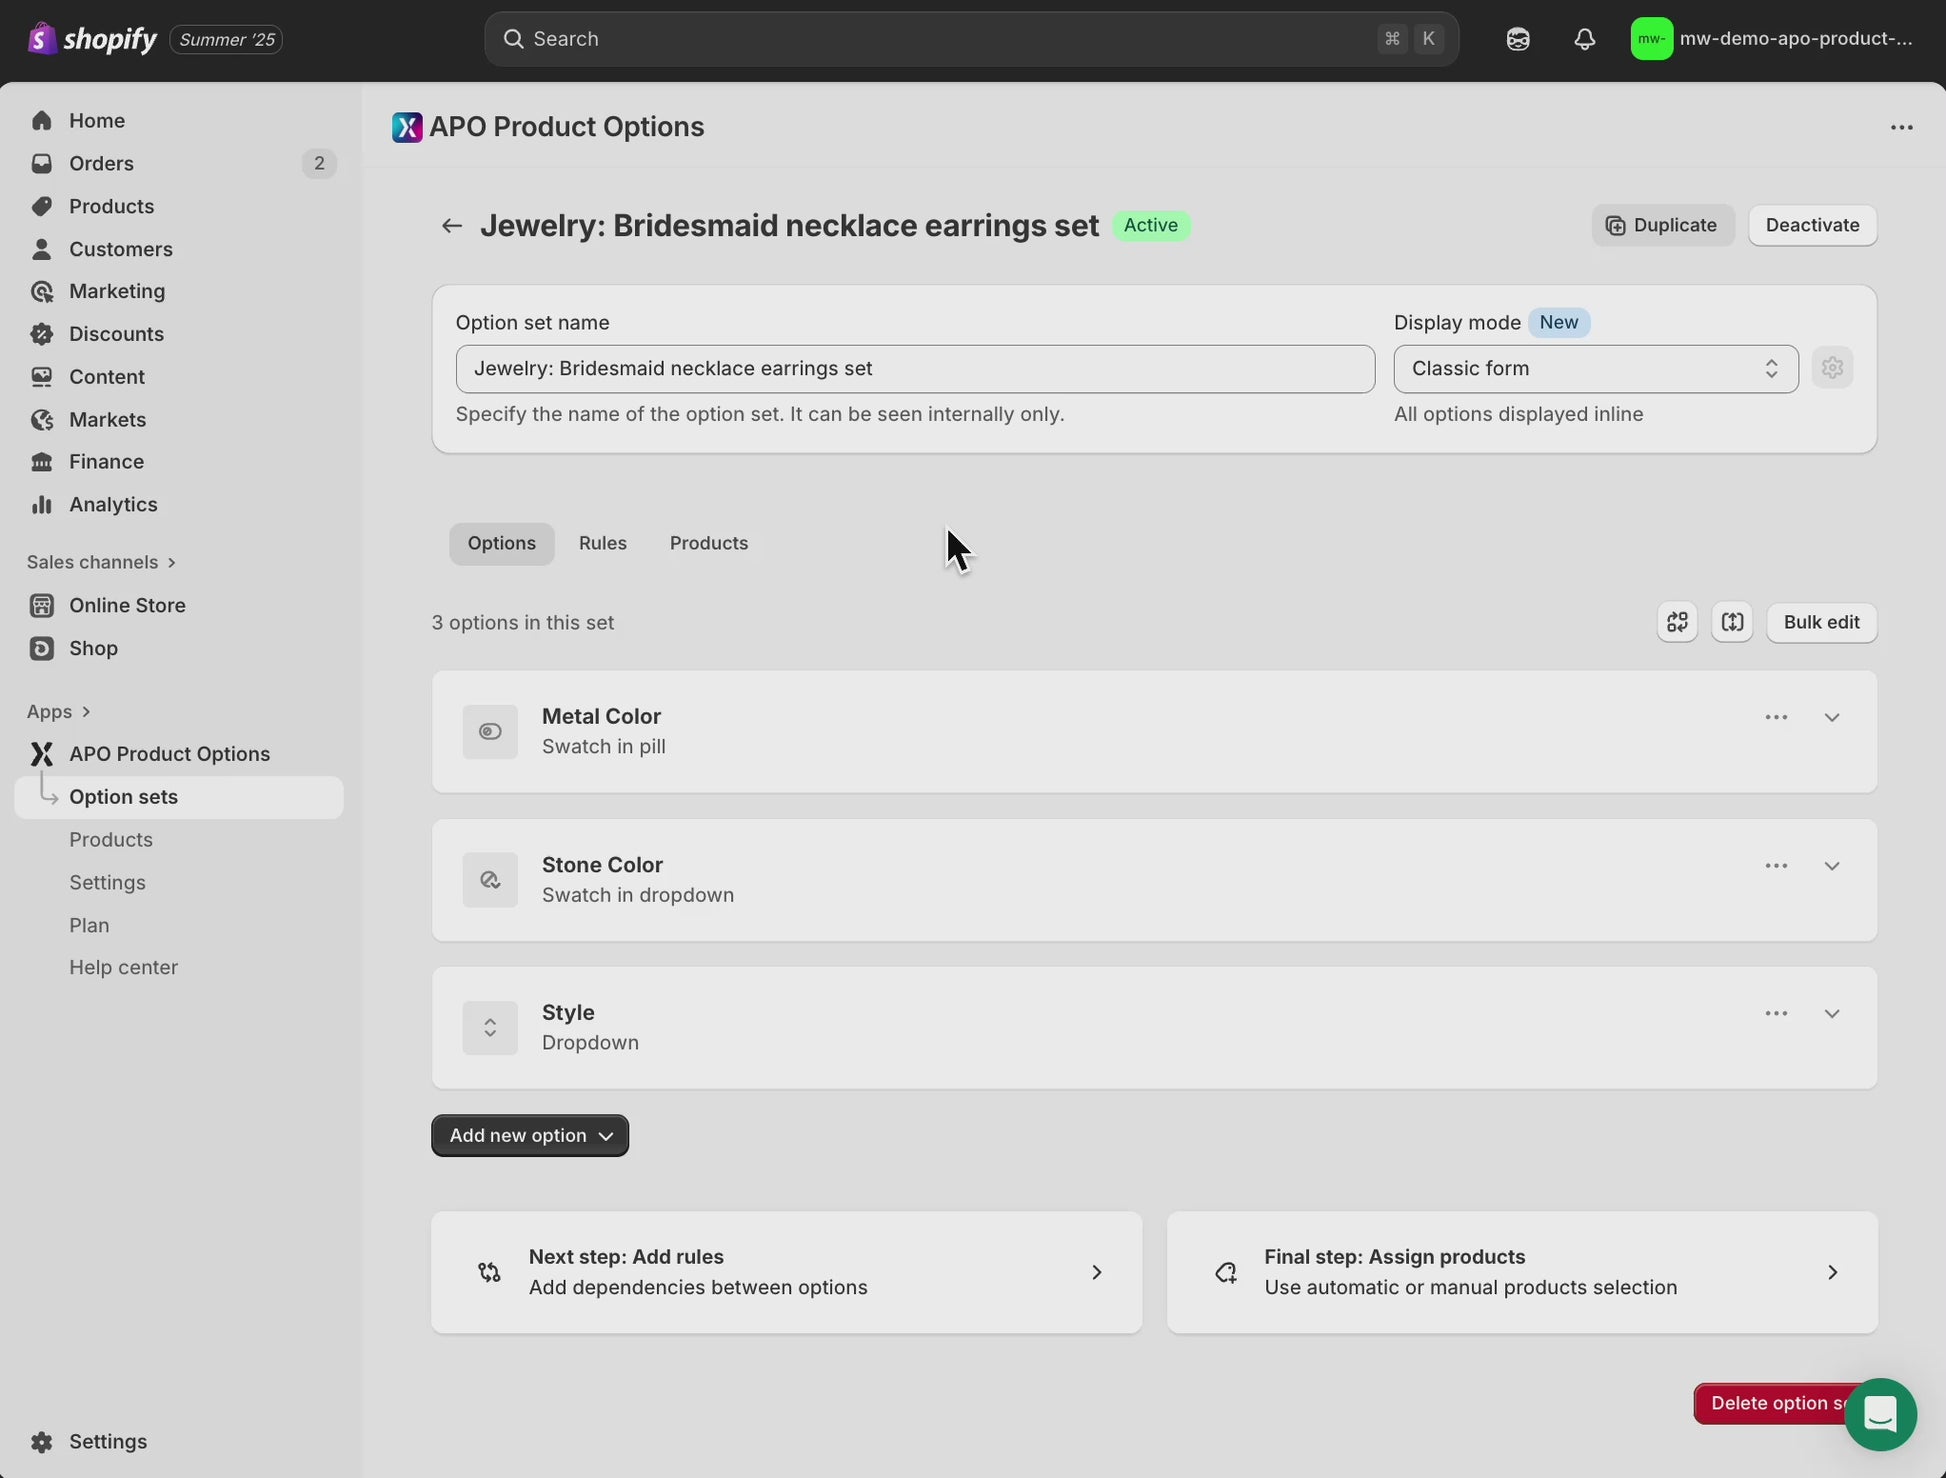The width and height of the screenshot is (1946, 1478).
Task: Click the Deactivate button
Action: [1811, 225]
